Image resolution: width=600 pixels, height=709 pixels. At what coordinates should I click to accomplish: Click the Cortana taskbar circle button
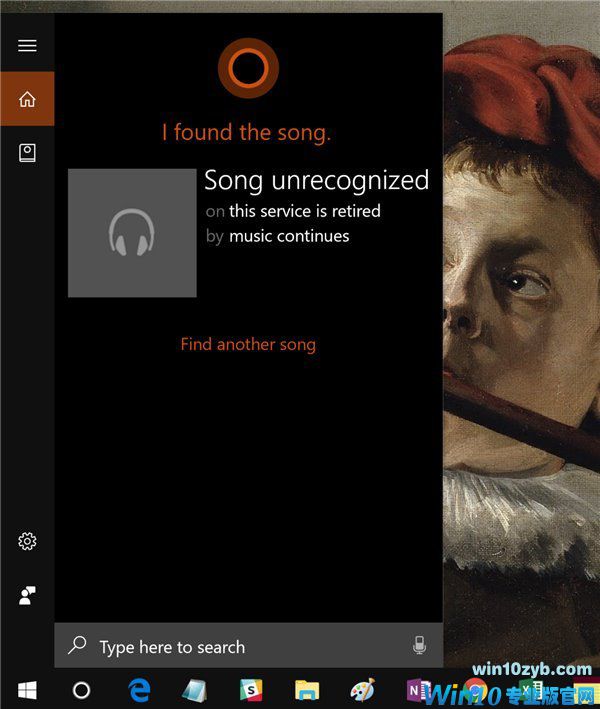coord(81,690)
